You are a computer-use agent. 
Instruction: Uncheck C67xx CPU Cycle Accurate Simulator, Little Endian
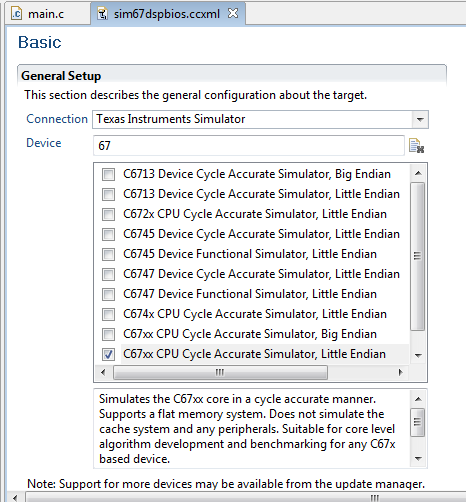[108, 354]
